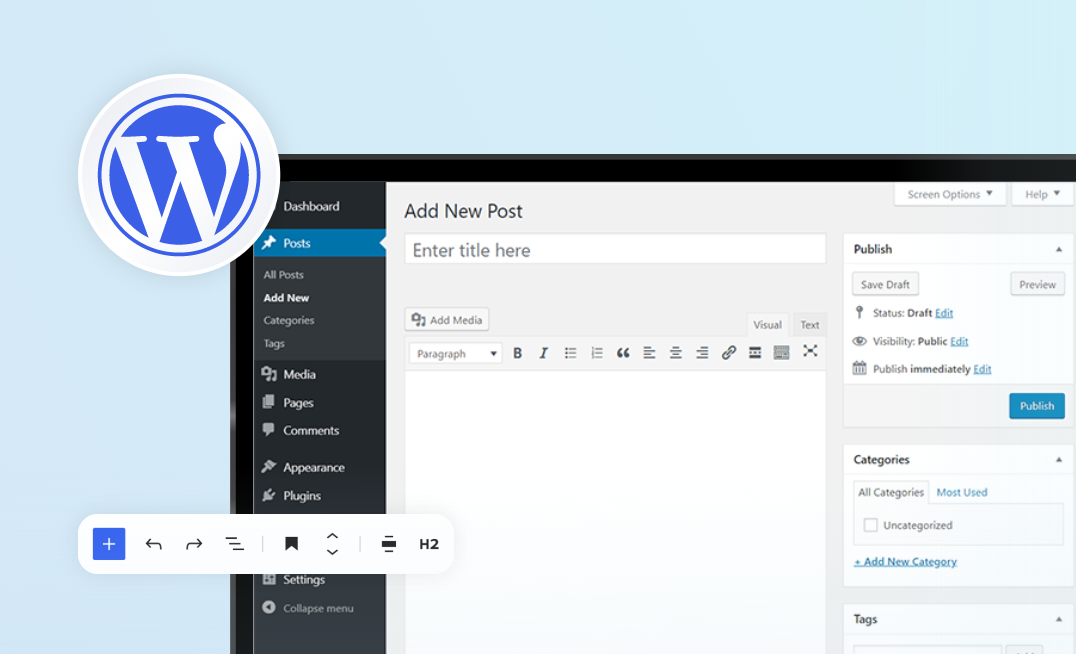The height and width of the screenshot is (654, 1076).
Task: Enter distraction-free writing mode
Action: tap(809, 351)
